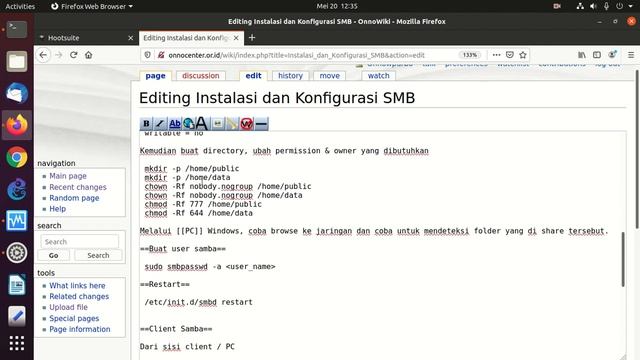The image size is (640, 360).
Task: Open Files manager from dock
Action: 17,61
